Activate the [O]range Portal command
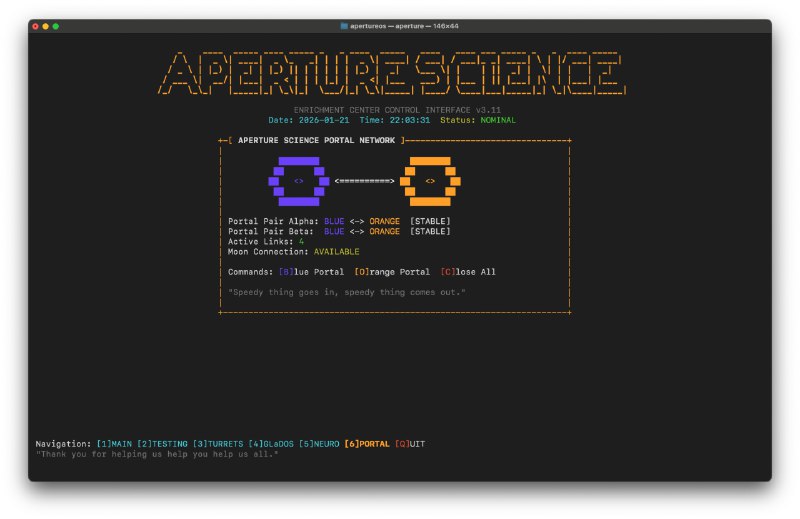Screen dimensions: 800x519 (392, 272)
